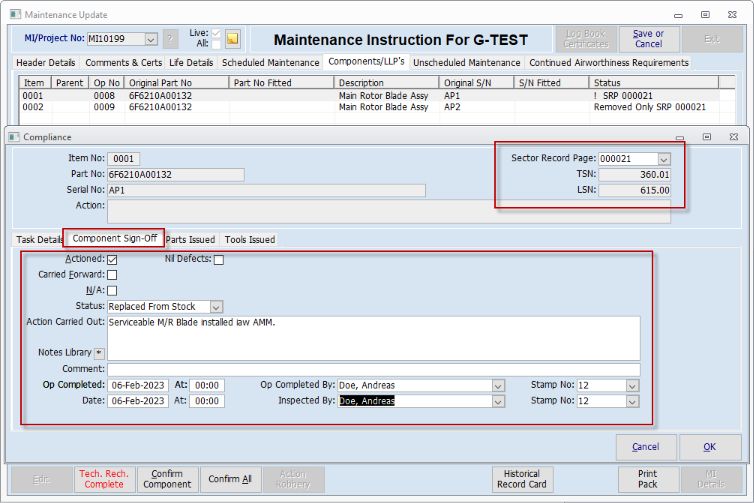
Task: Open the Sector Record Page dropdown
Action: pos(664,159)
